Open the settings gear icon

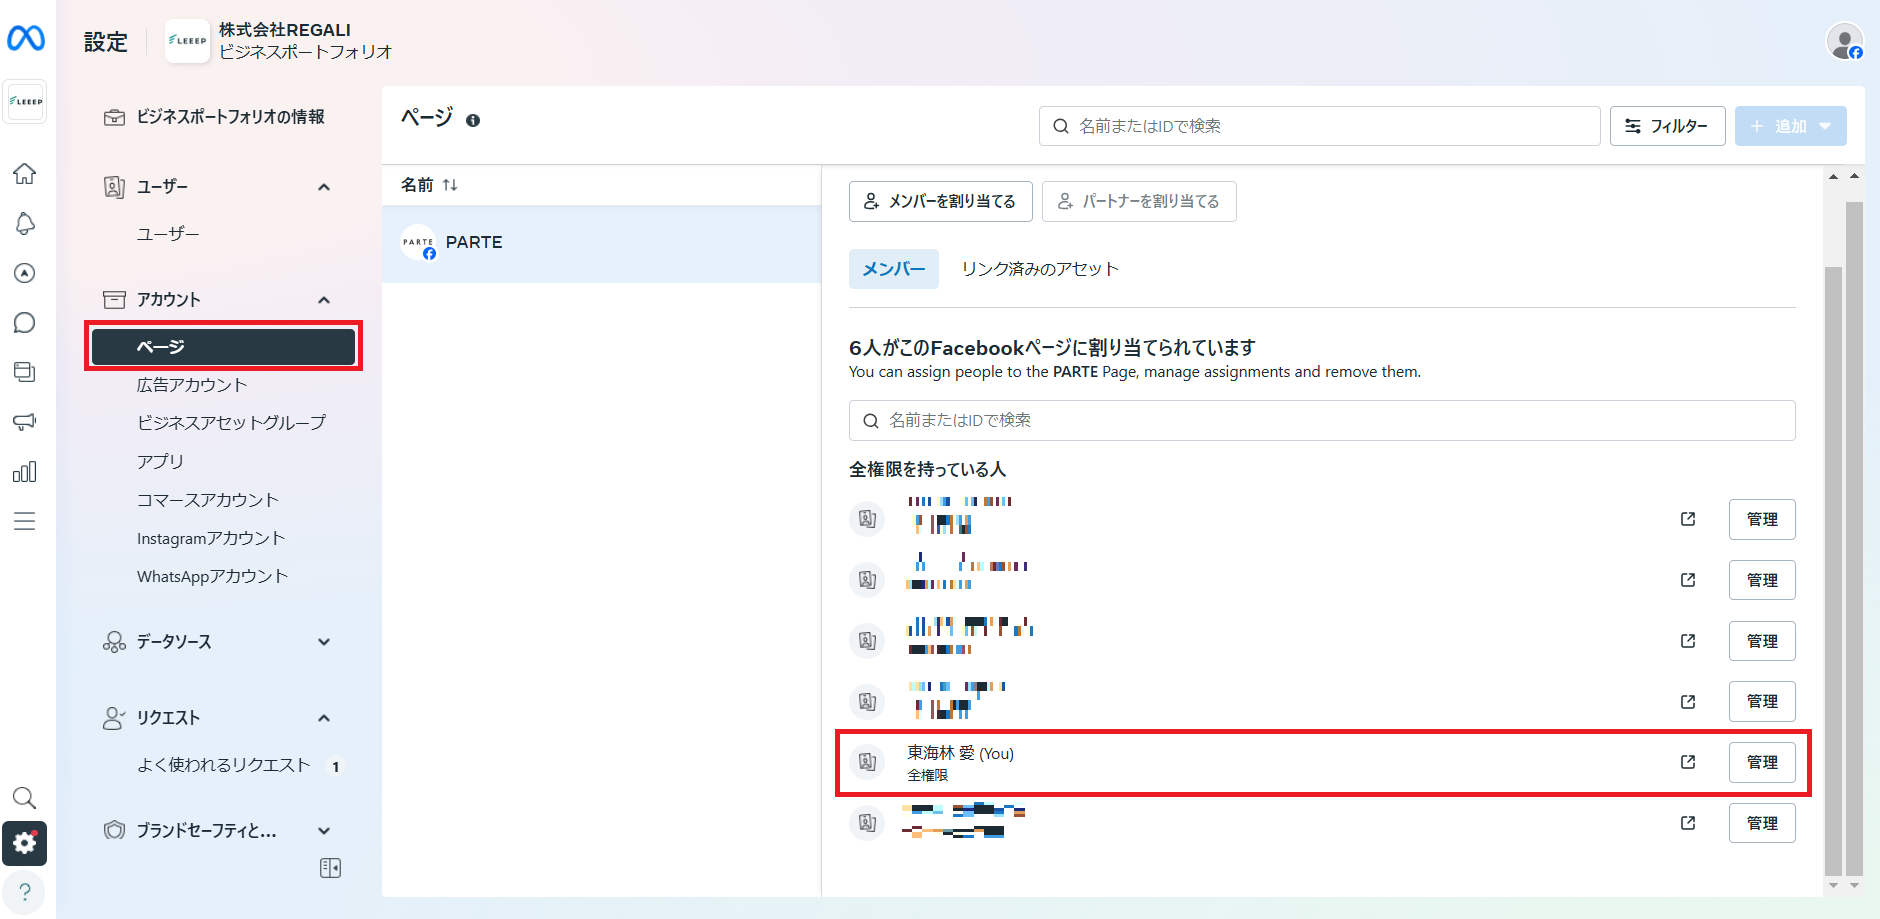(25, 844)
